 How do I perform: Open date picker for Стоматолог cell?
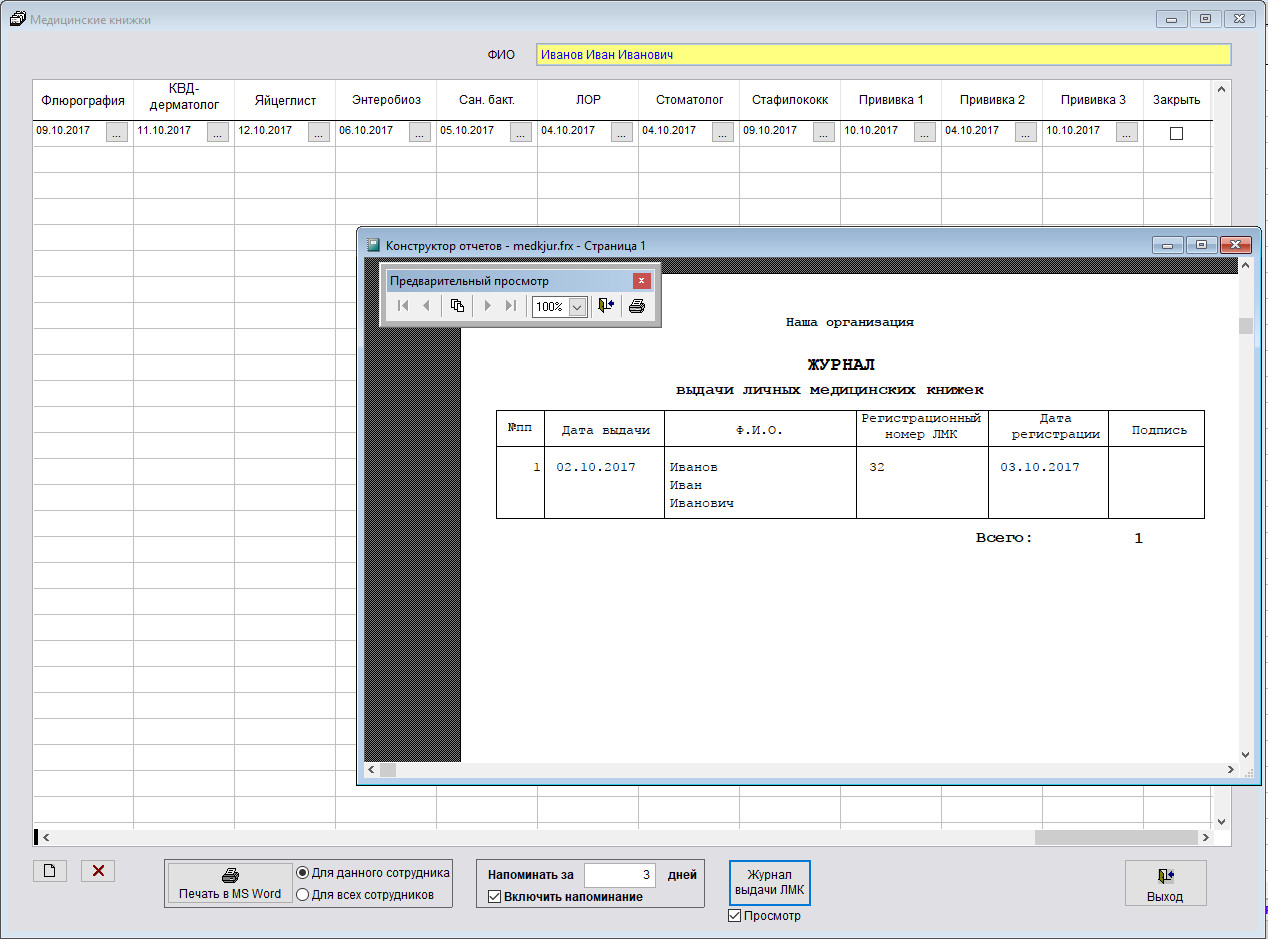tap(723, 132)
